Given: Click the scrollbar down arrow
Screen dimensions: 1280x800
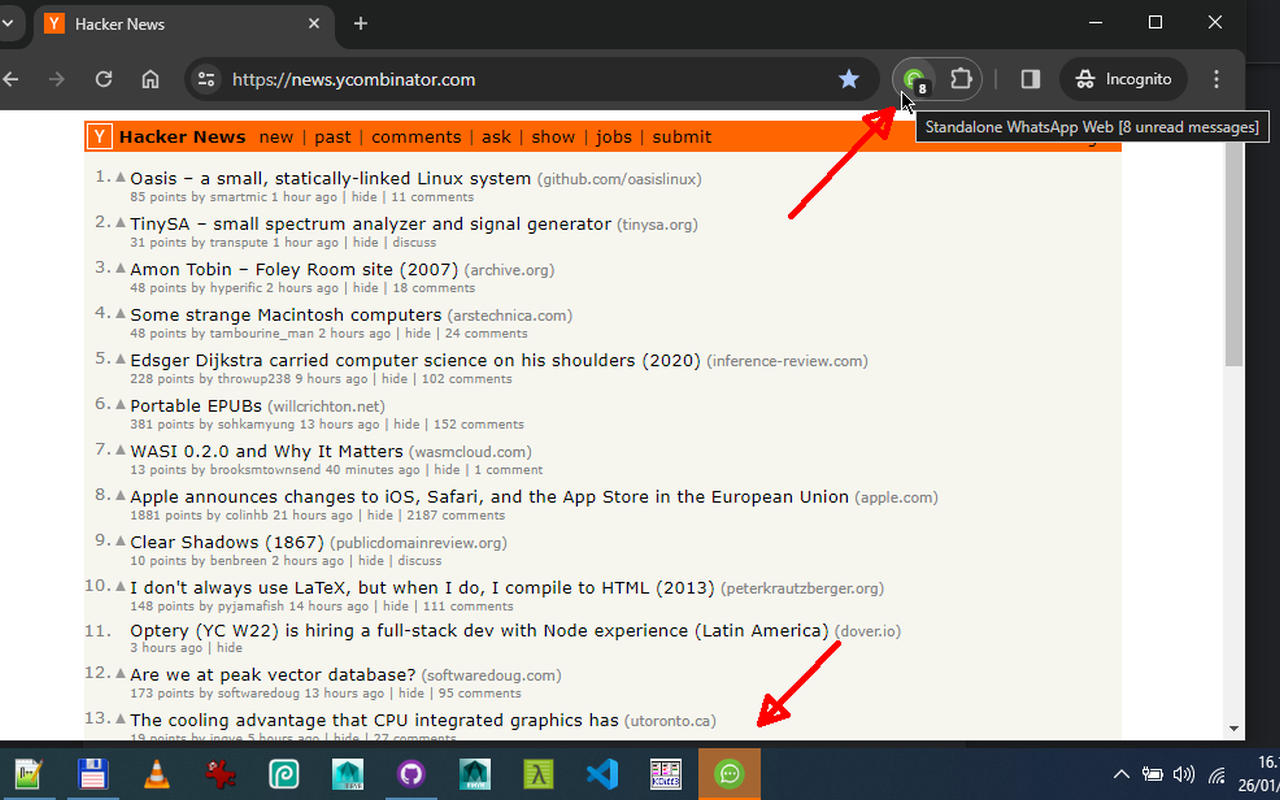Looking at the screenshot, I should click(x=1234, y=729).
